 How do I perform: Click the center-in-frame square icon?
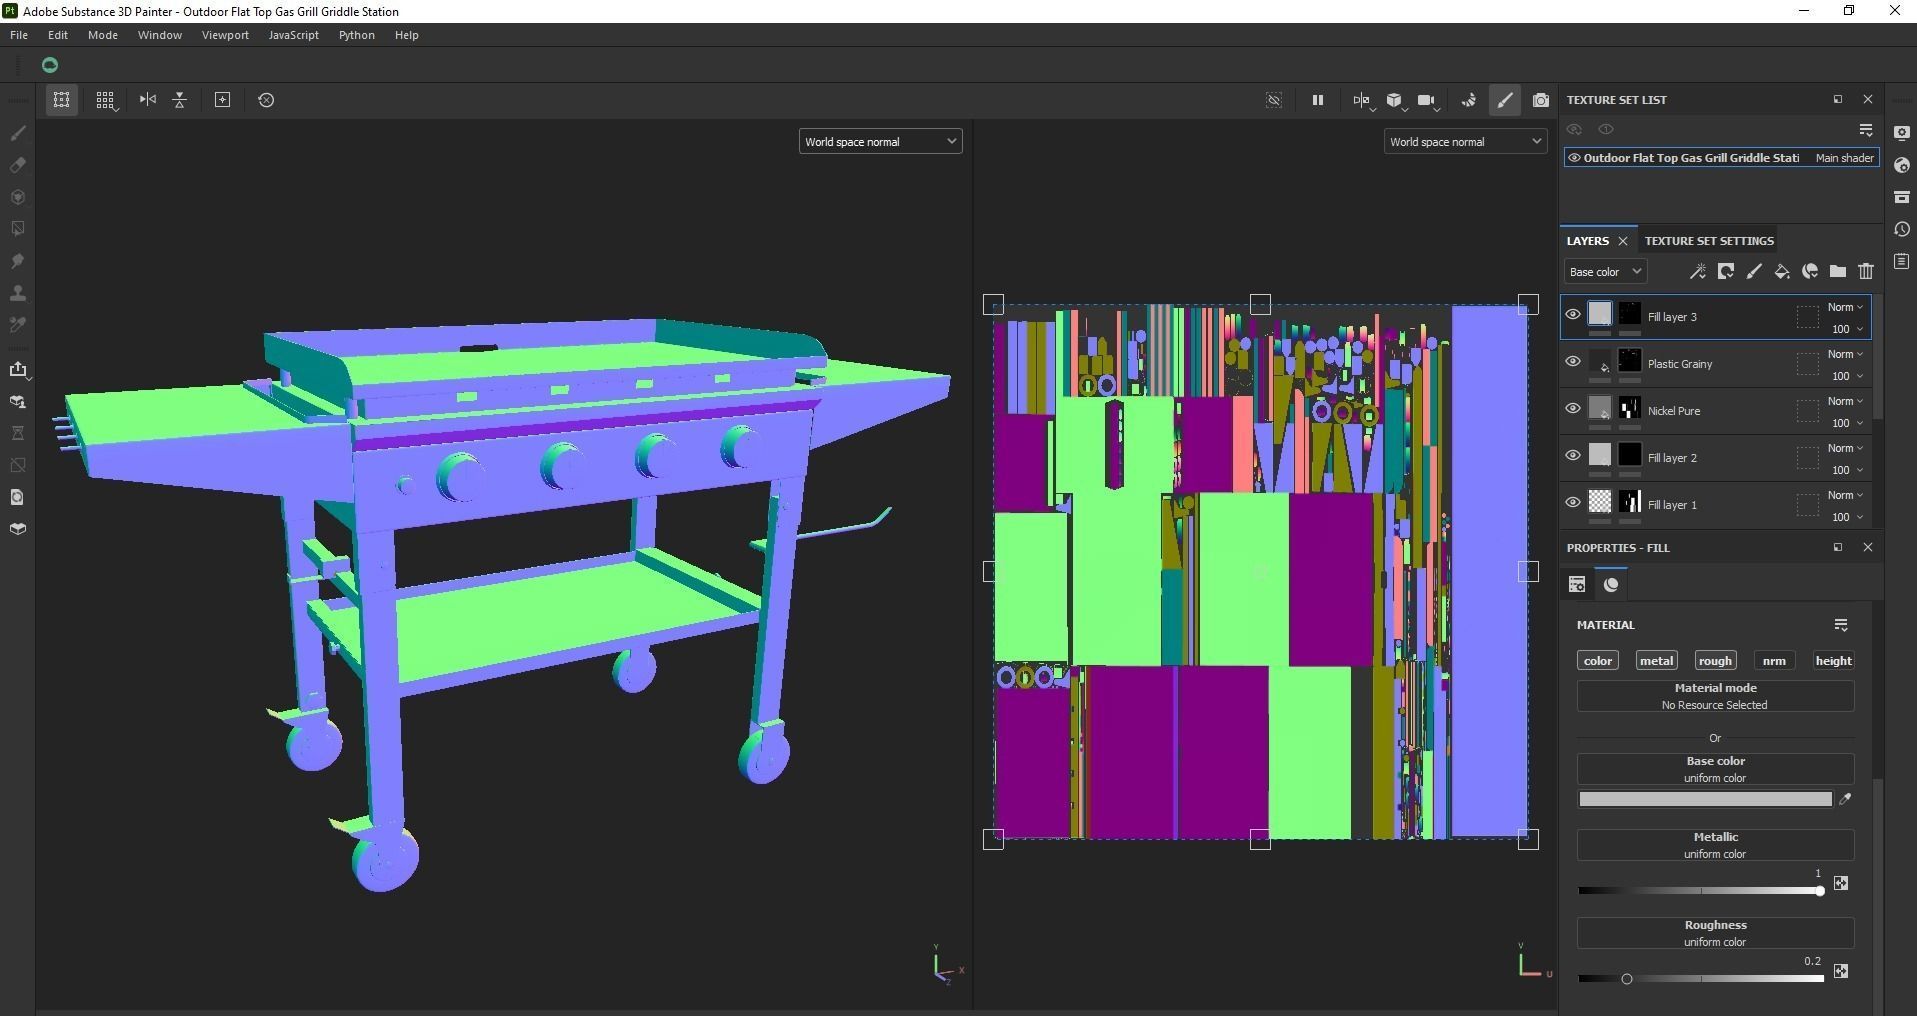[x=223, y=100]
